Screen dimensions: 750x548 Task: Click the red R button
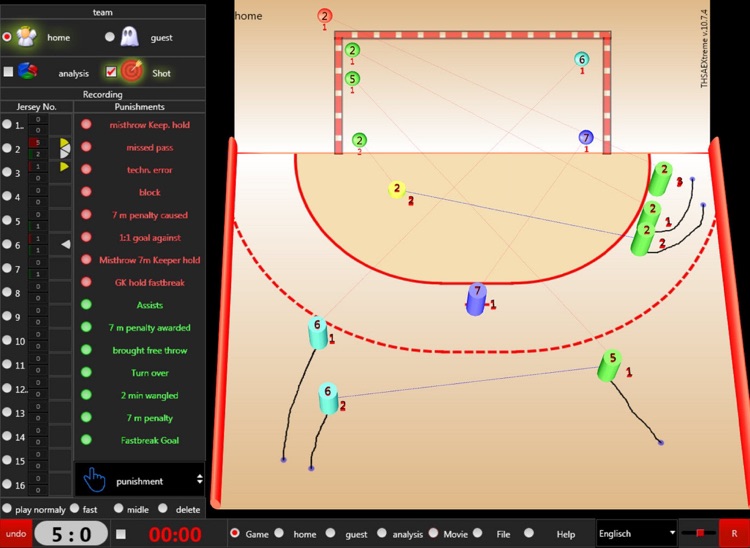tap(734, 534)
